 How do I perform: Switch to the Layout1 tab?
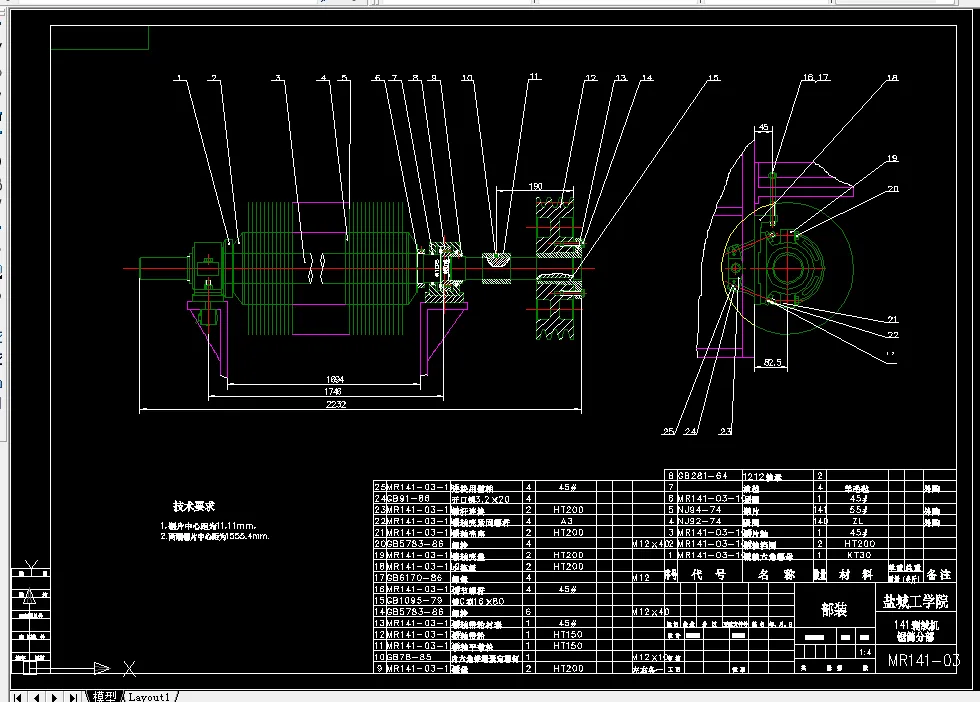(x=150, y=696)
